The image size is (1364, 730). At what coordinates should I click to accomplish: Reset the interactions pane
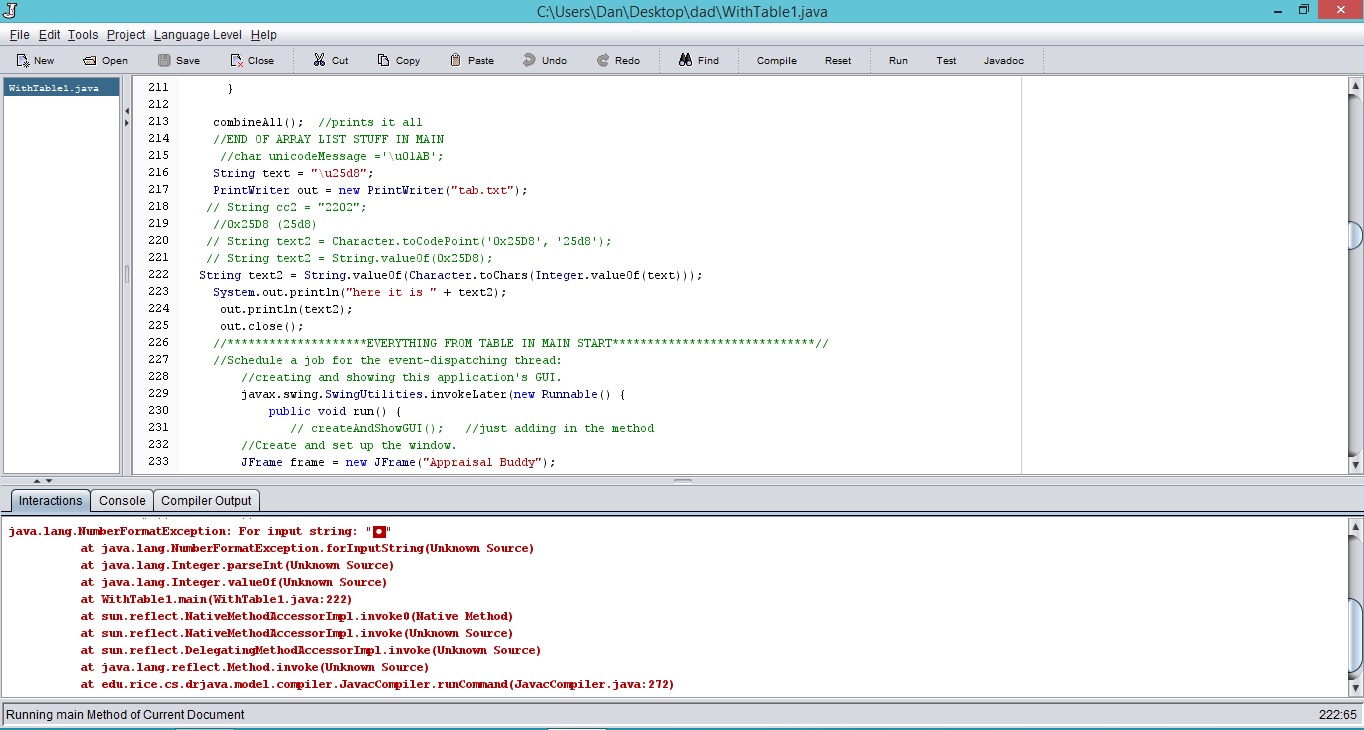[838, 60]
